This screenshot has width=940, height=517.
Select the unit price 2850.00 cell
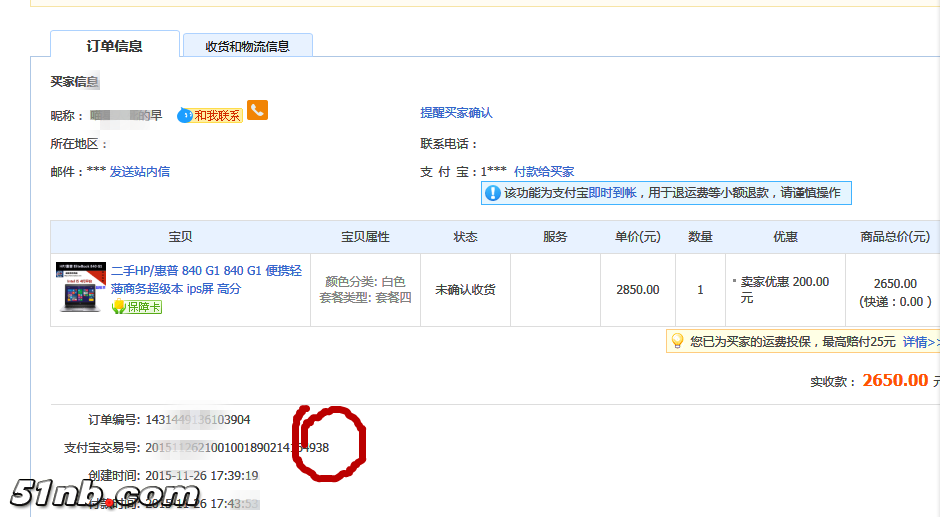(638, 290)
